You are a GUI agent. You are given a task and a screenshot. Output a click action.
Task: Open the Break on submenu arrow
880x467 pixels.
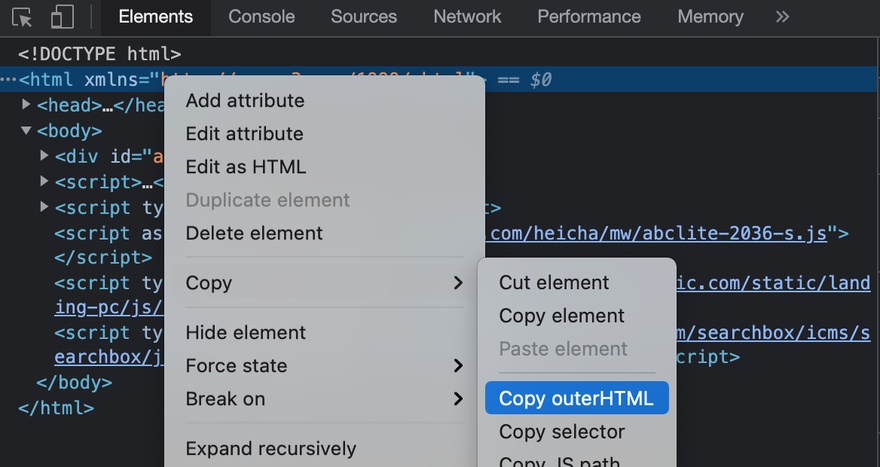click(x=458, y=398)
